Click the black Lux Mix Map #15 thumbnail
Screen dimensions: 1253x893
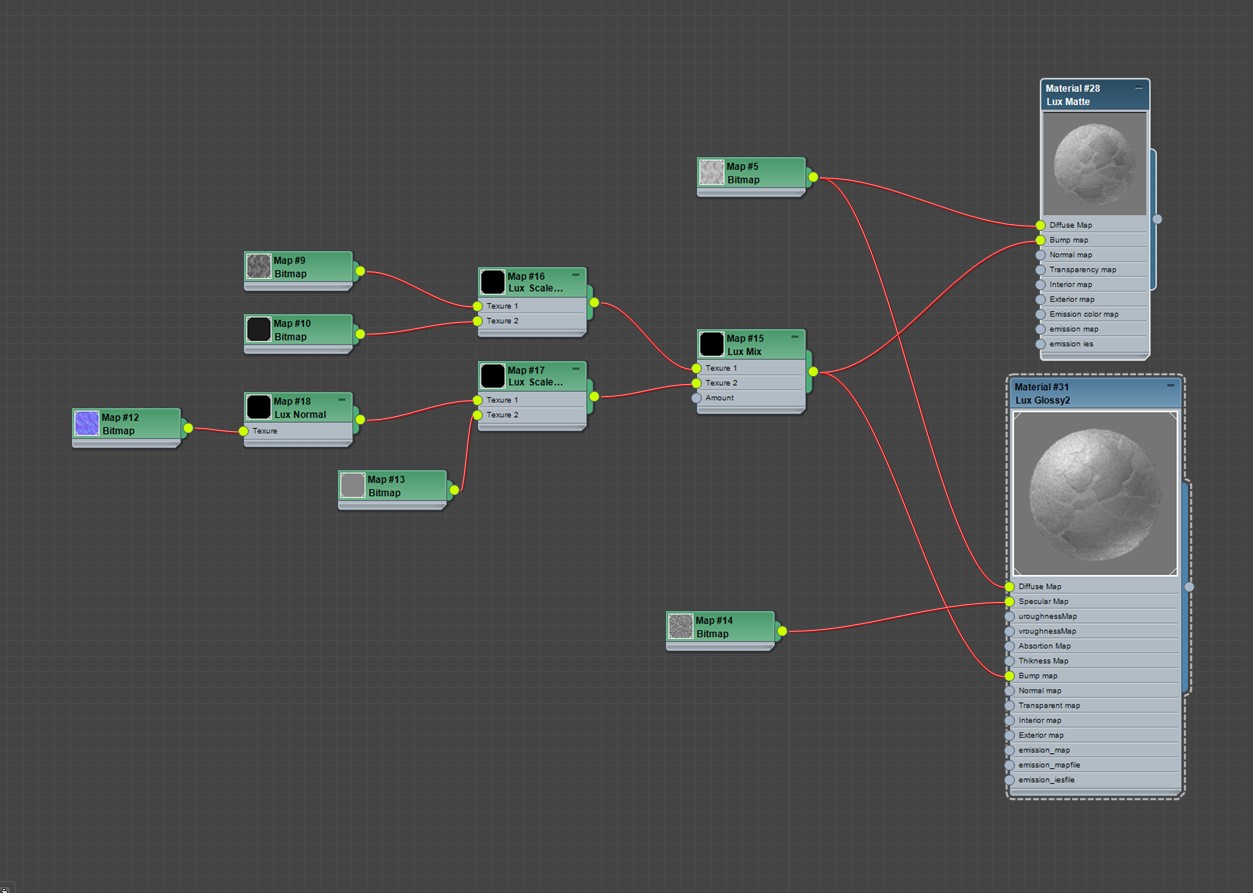point(712,345)
